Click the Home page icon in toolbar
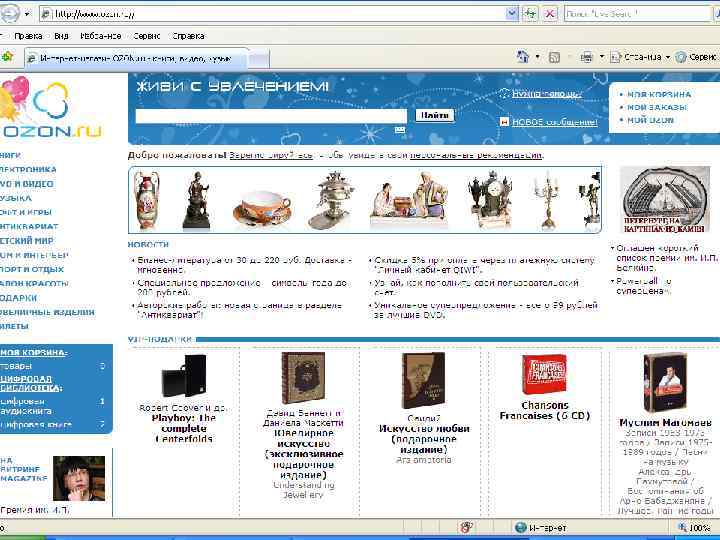The height and width of the screenshot is (540, 720). click(523, 57)
